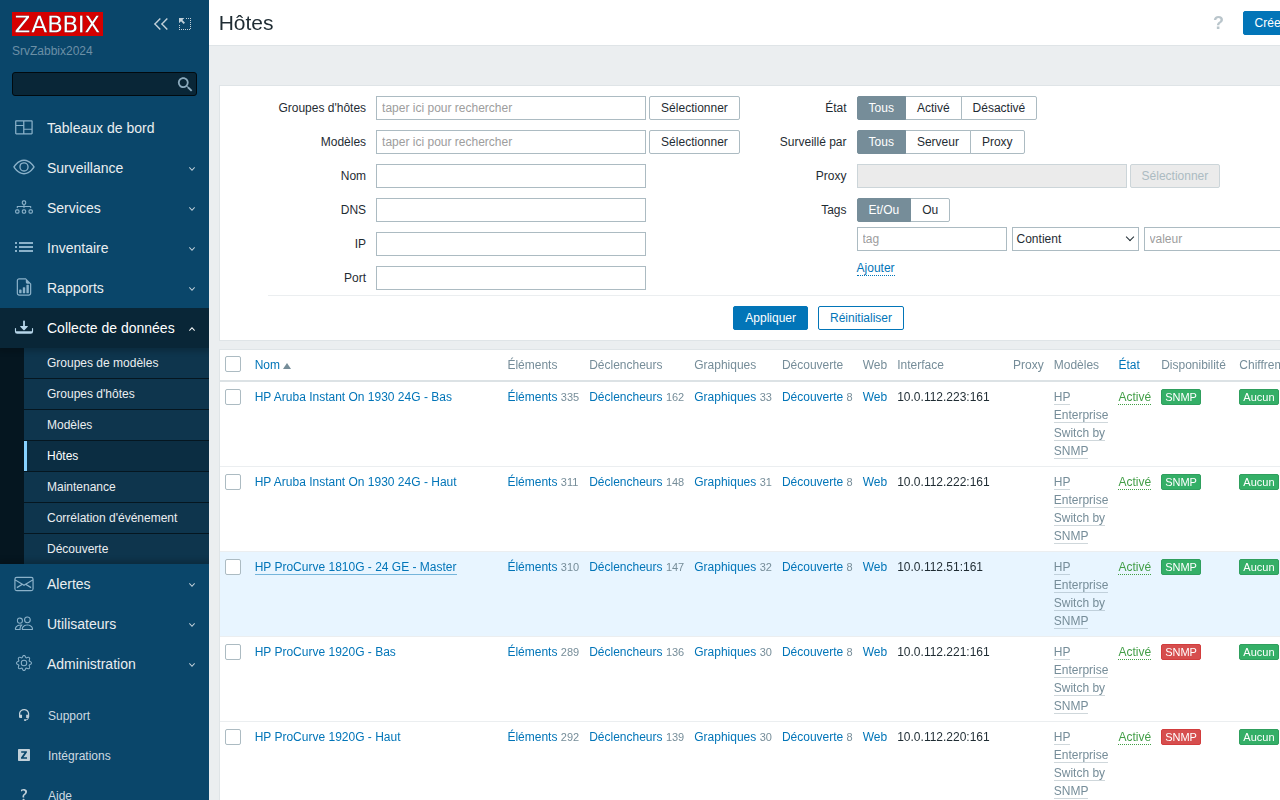Click the Support headset icon

click(24, 716)
